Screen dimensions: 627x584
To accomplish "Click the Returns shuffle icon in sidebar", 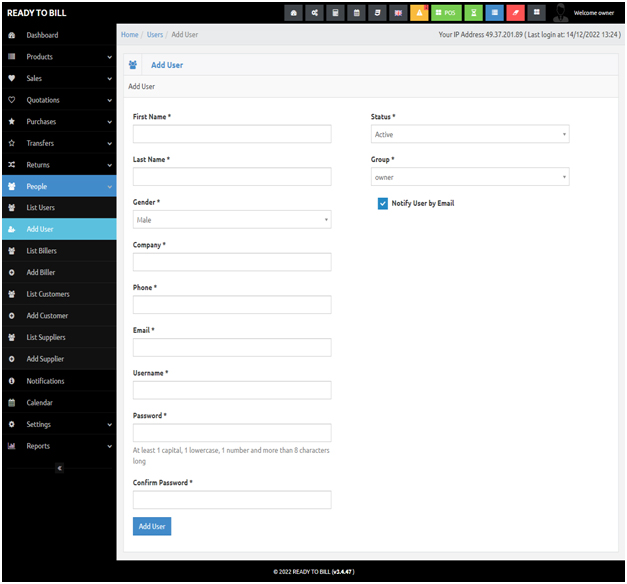I will [x=12, y=164].
